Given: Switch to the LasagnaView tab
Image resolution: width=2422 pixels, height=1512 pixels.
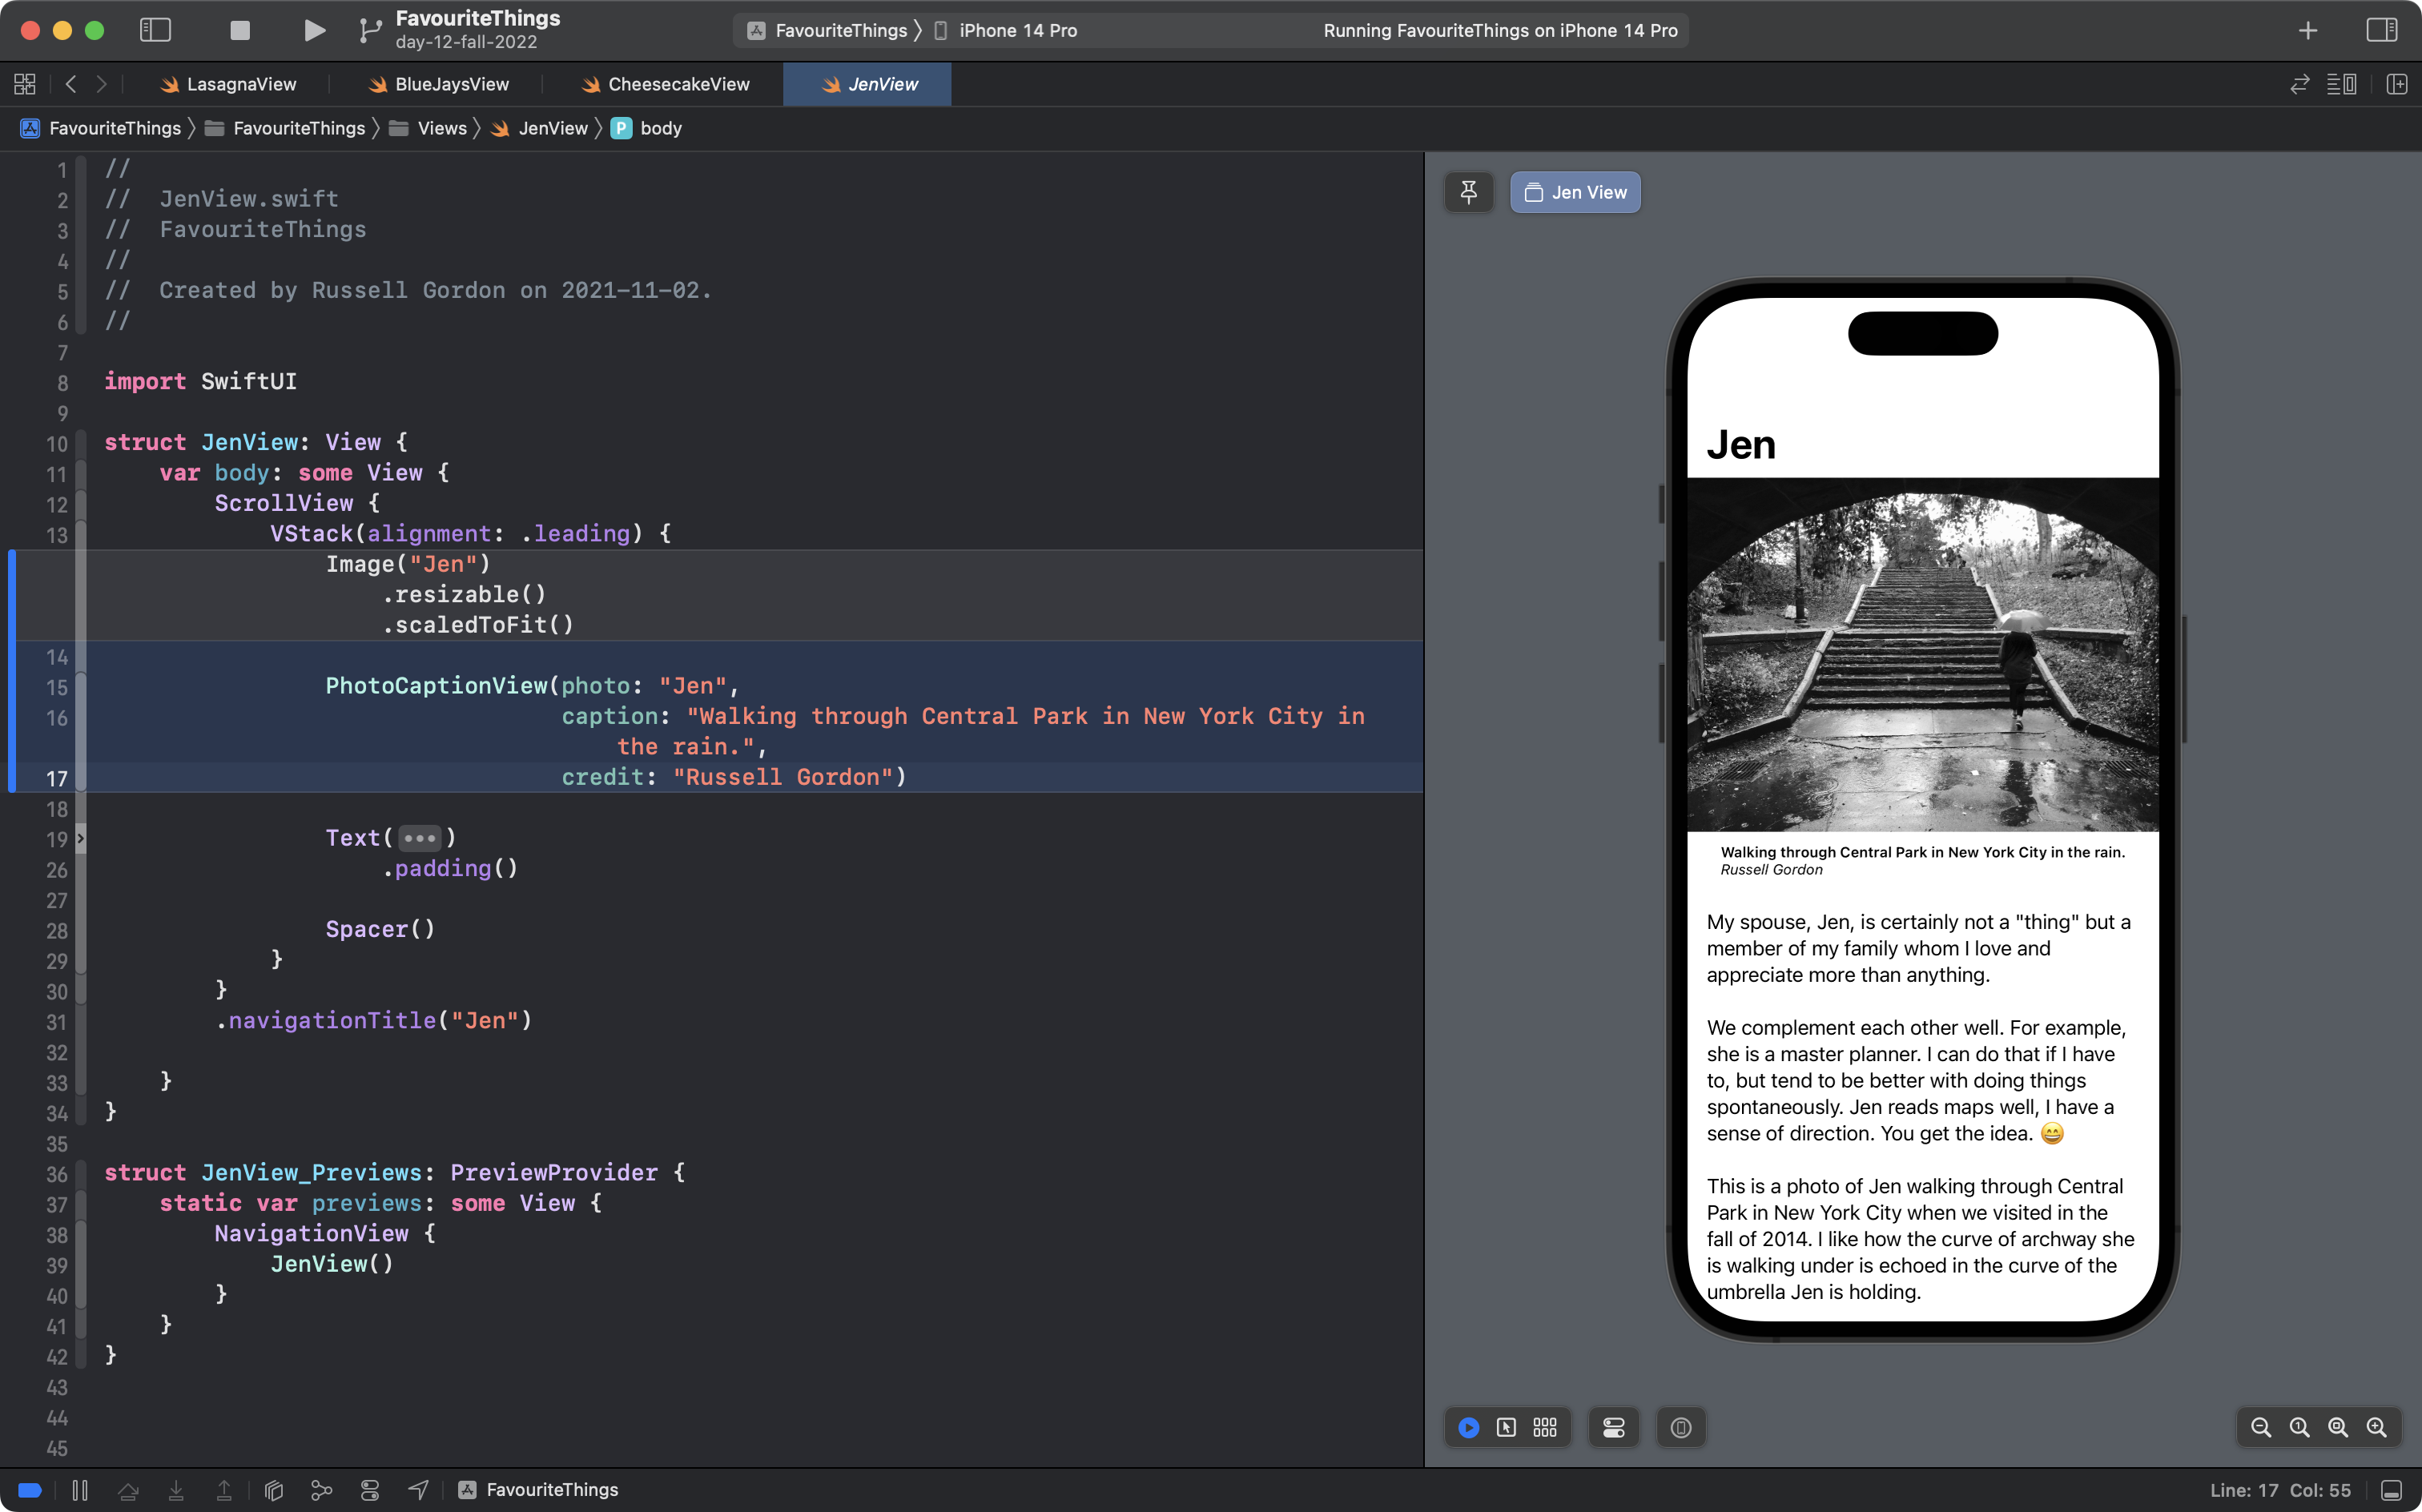Looking at the screenshot, I should [241, 84].
